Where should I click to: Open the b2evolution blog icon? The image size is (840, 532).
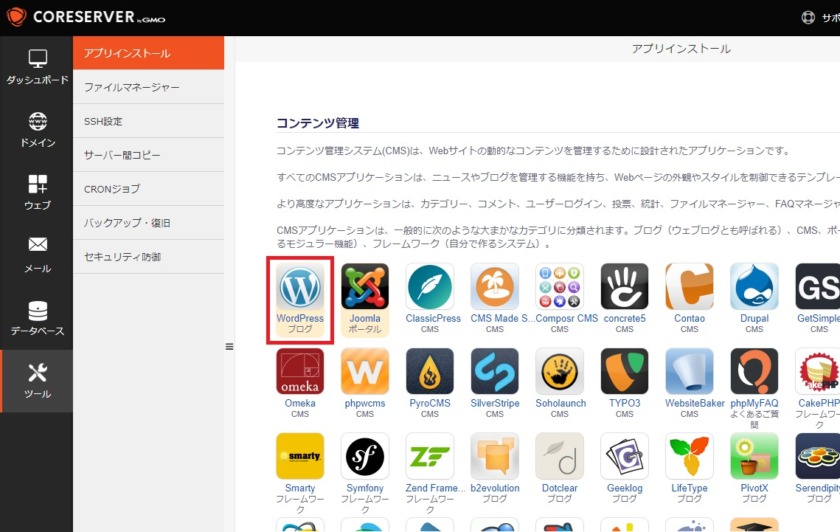pyautogui.click(x=494, y=456)
